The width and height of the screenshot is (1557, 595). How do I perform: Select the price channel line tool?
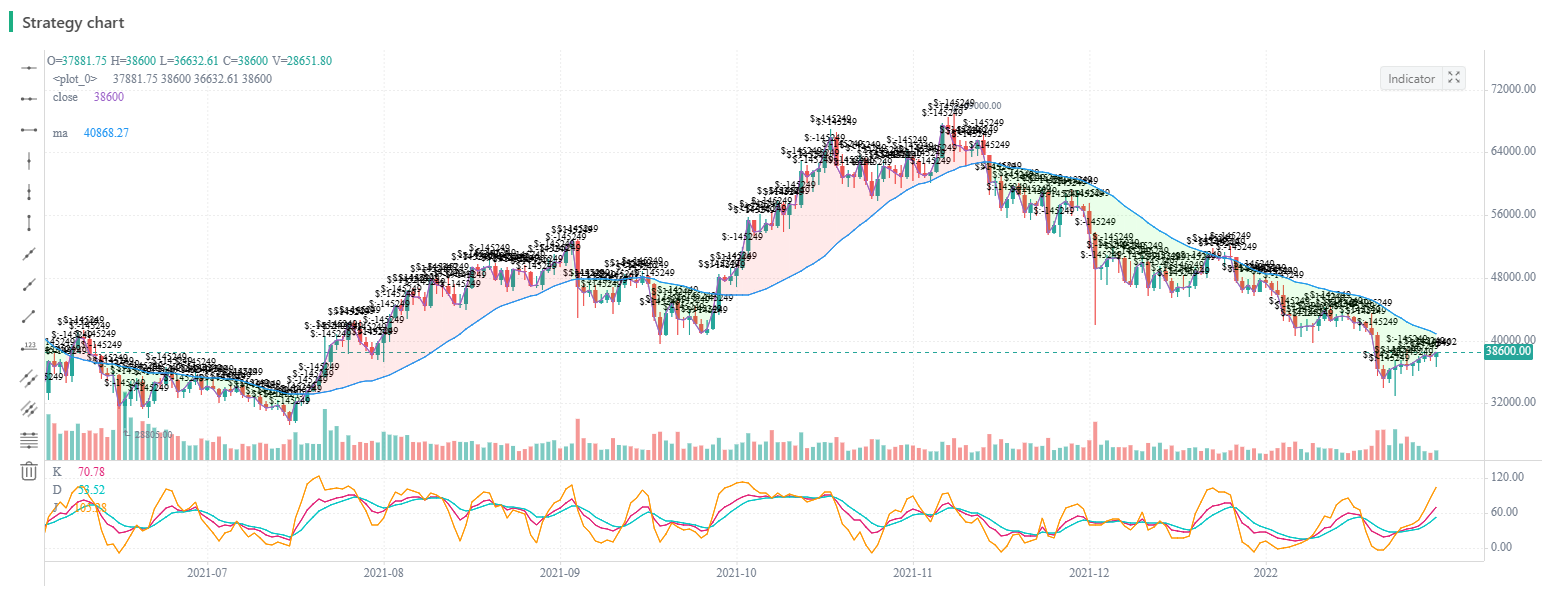click(x=29, y=378)
